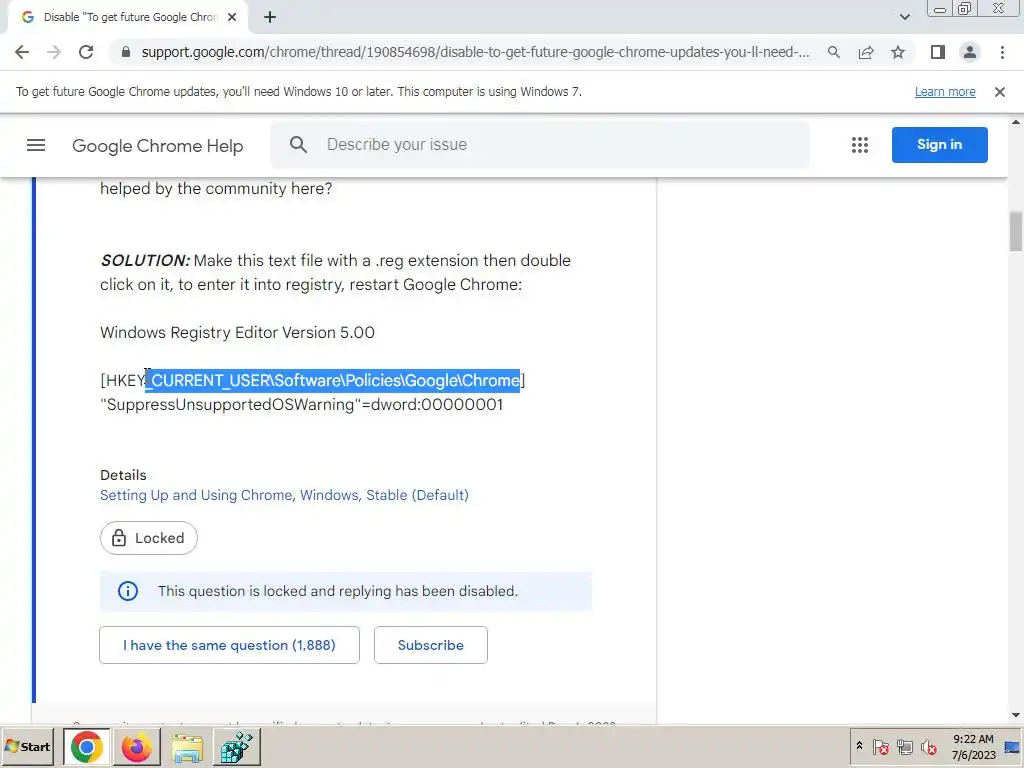Viewport: 1024px width, 768px height.
Task: Open the cubes app taskbar icon
Action: tap(236, 746)
